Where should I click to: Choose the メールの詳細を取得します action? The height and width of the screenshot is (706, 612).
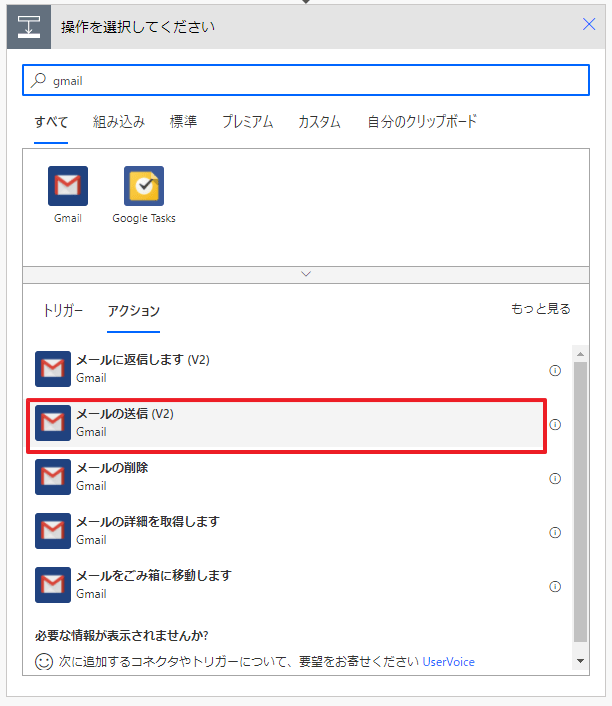pos(286,531)
